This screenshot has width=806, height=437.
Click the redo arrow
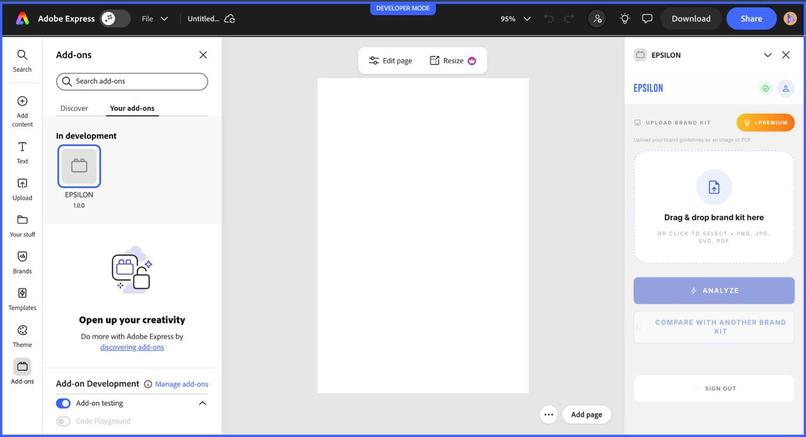569,19
